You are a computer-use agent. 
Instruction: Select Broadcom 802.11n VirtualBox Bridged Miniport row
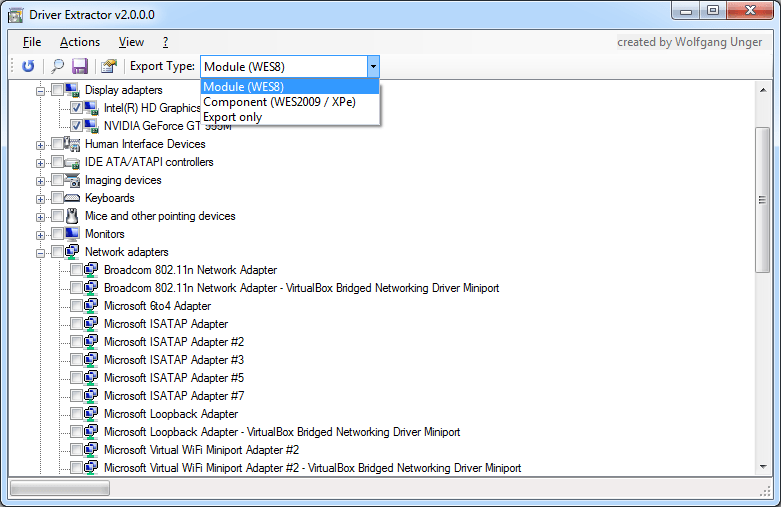tap(301, 288)
